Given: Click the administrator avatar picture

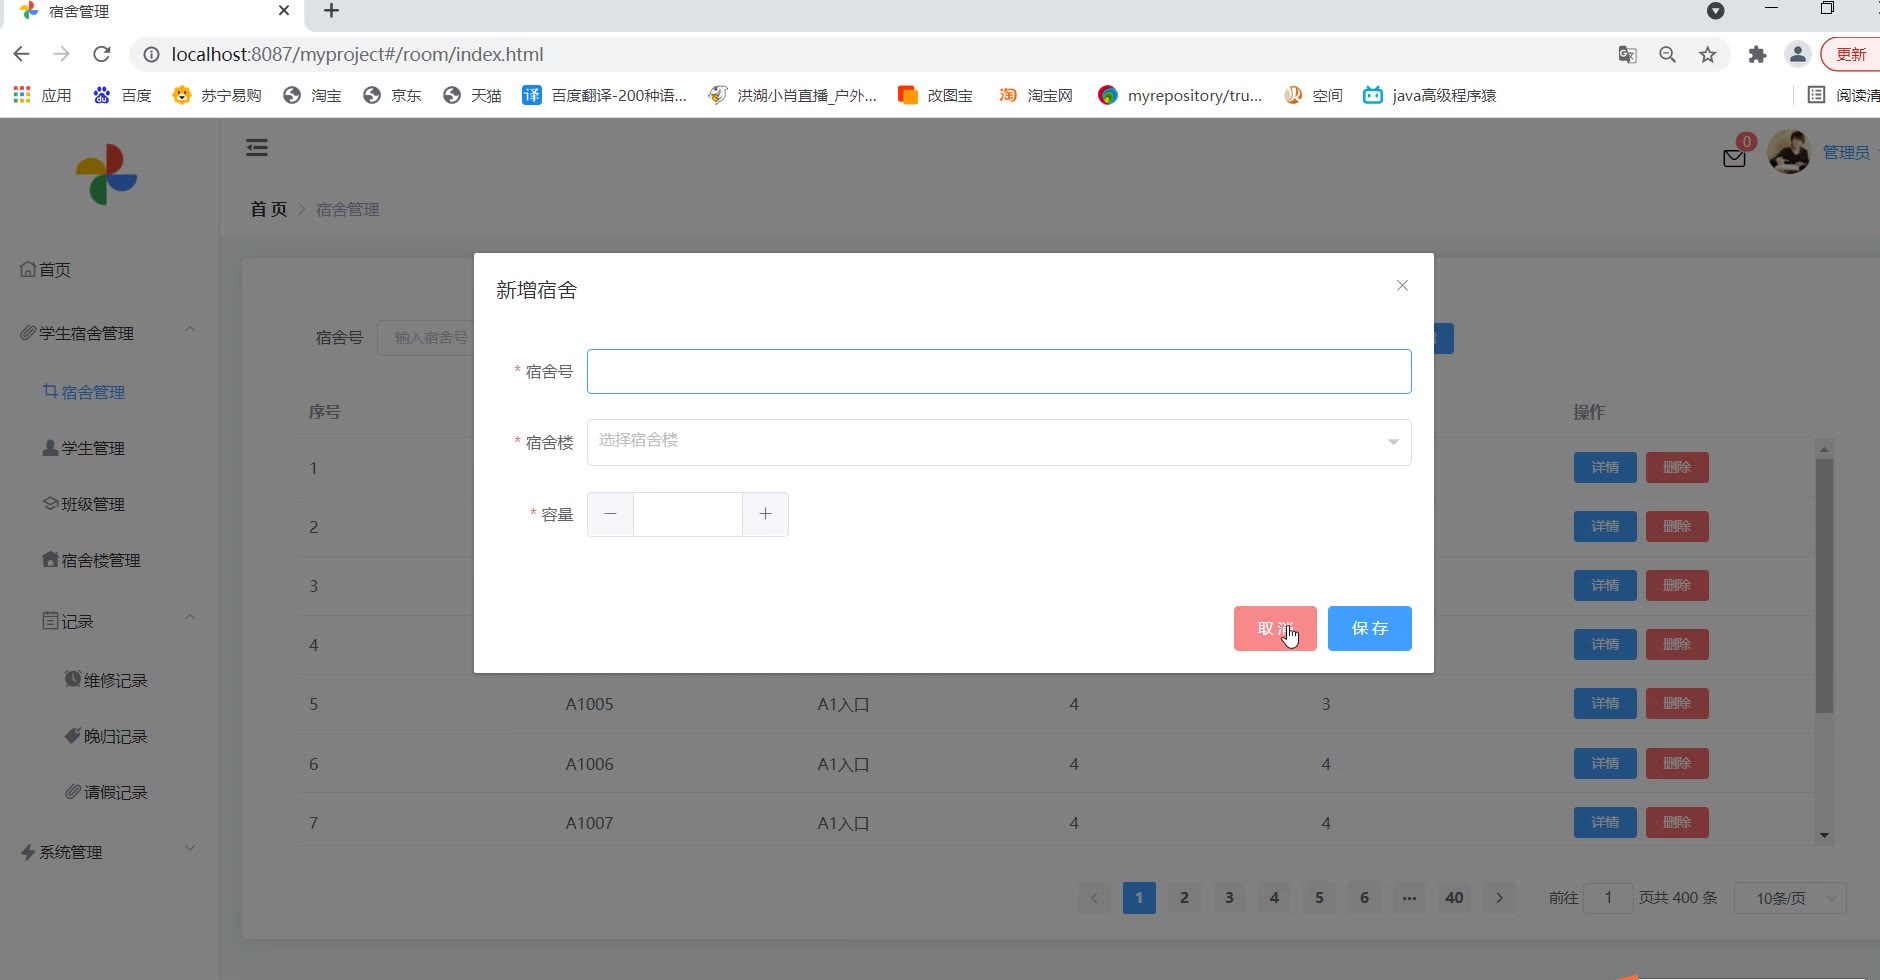Looking at the screenshot, I should click(1788, 152).
